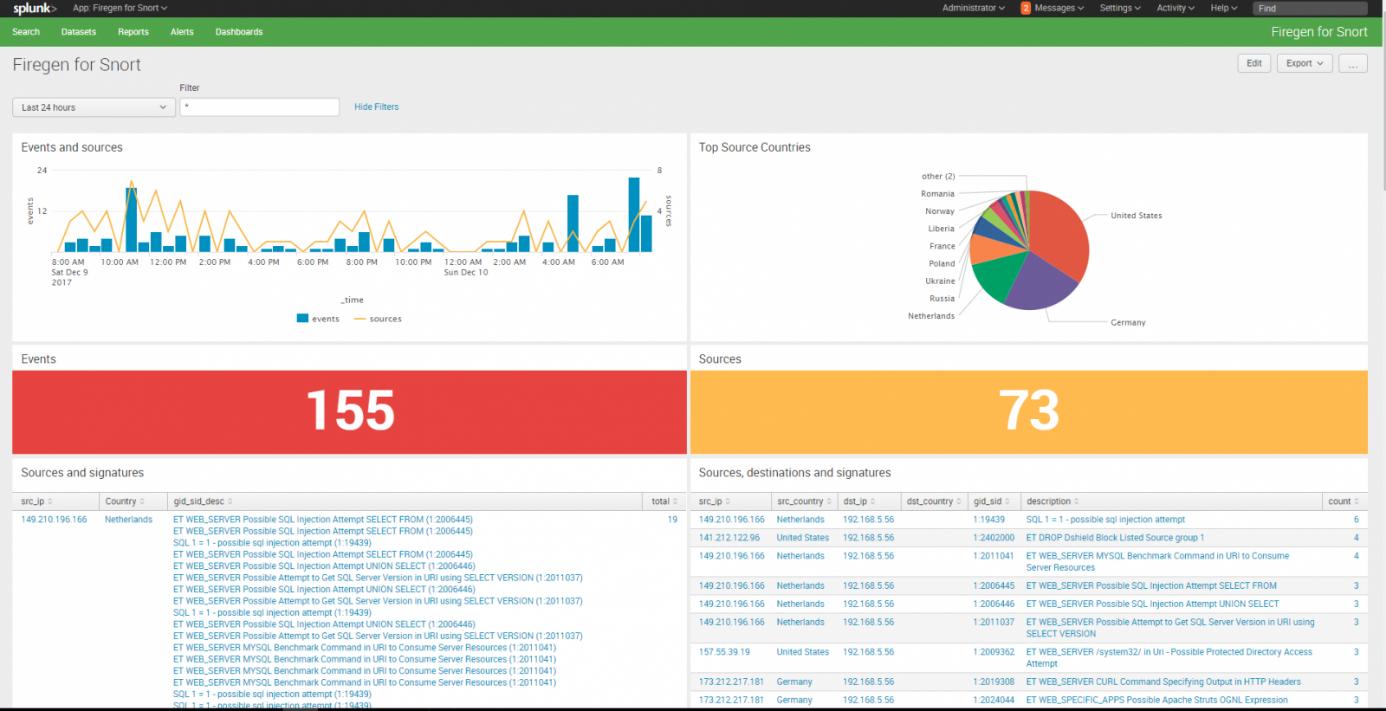Screen dimensions: 1386x711
Task: Click the Edit dashboard button
Action: (x=1254, y=63)
